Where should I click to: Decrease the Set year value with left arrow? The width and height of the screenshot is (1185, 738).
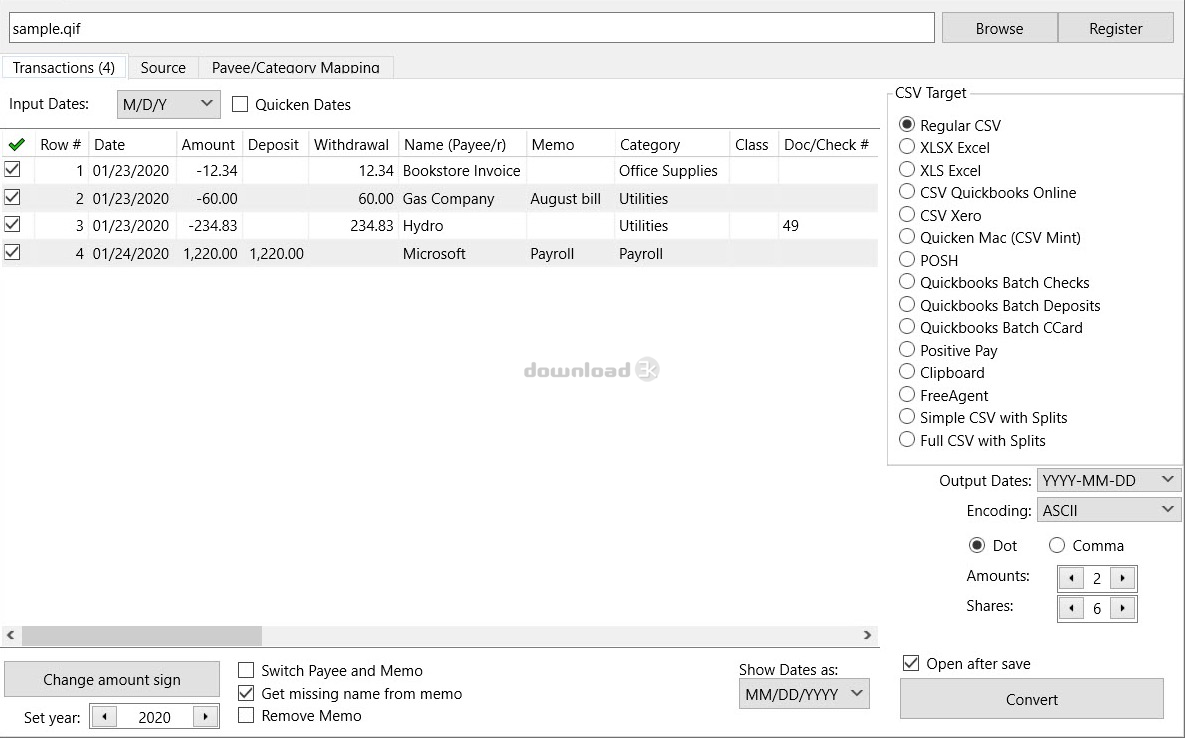pos(104,717)
